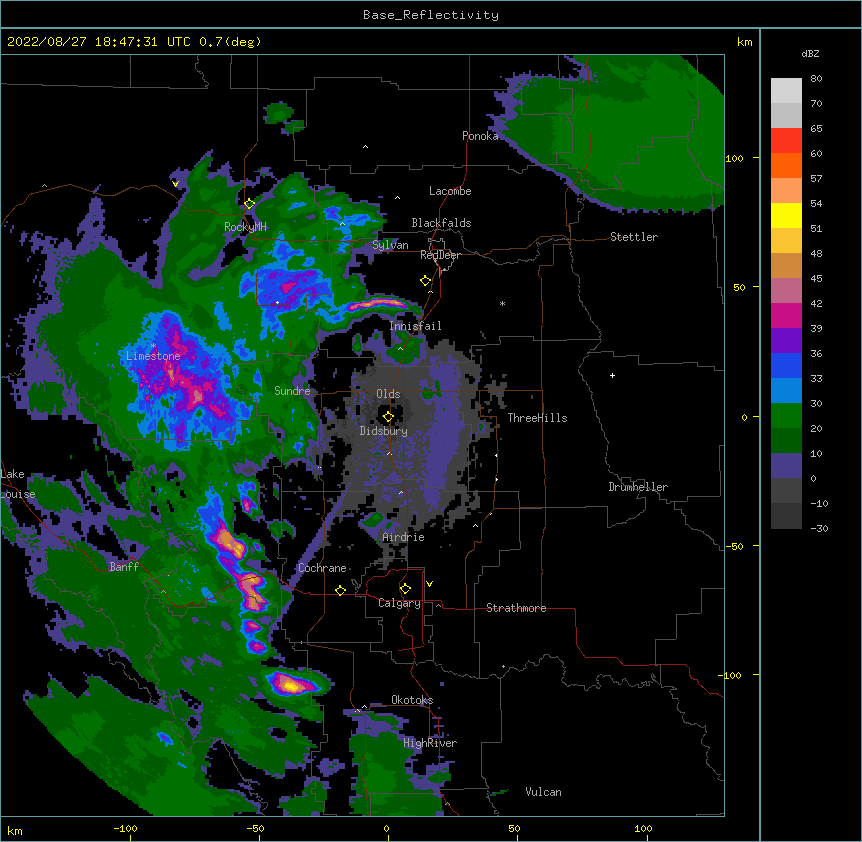Click the Vulcan city label
Viewport: 862px width, 842px height.
tap(543, 792)
